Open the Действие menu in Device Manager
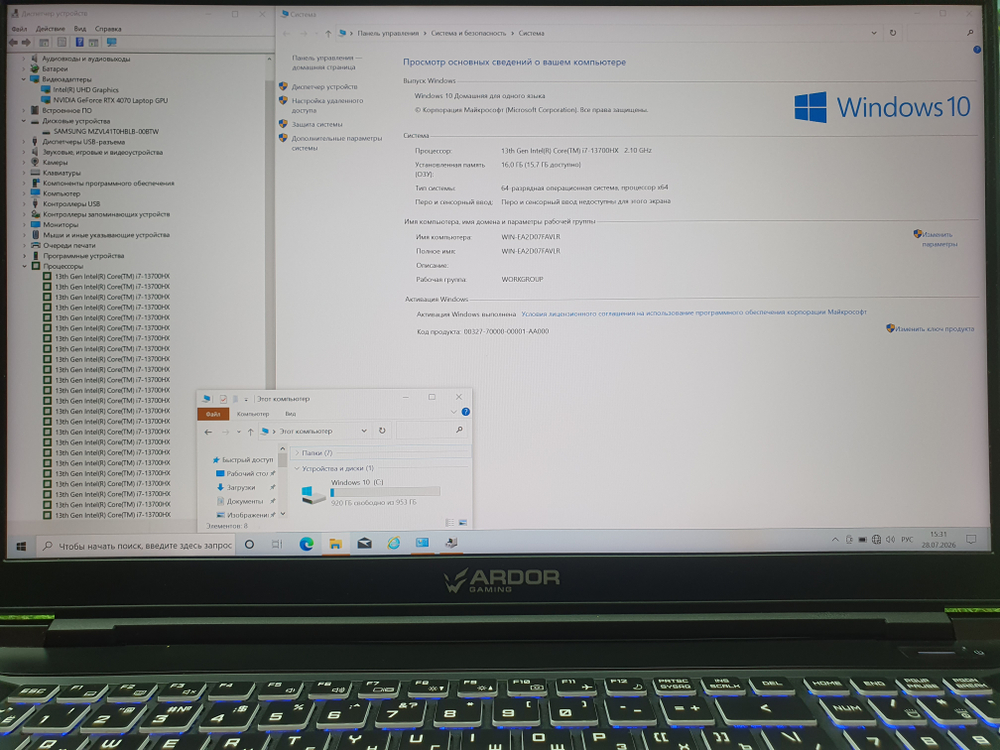The width and height of the screenshot is (1000, 750). tap(50, 29)
